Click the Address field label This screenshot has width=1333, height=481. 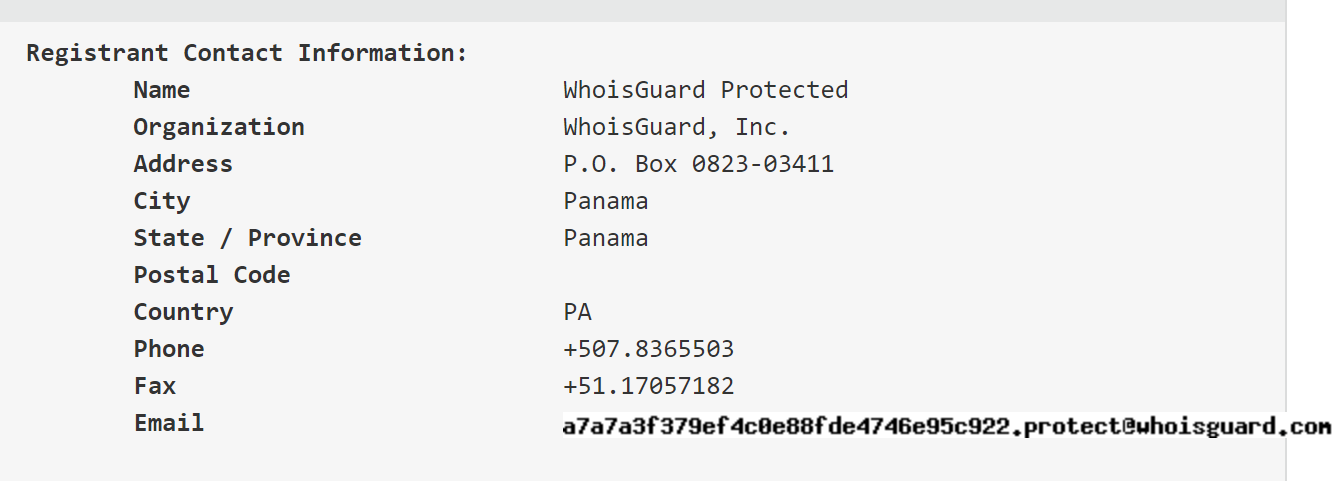[182, 164]
